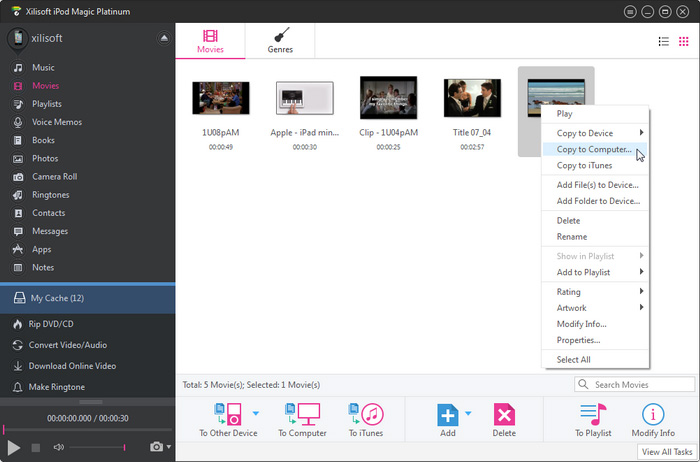
Task: Choose Copy to iTunes menu item
Action: [x=594, y=165]
